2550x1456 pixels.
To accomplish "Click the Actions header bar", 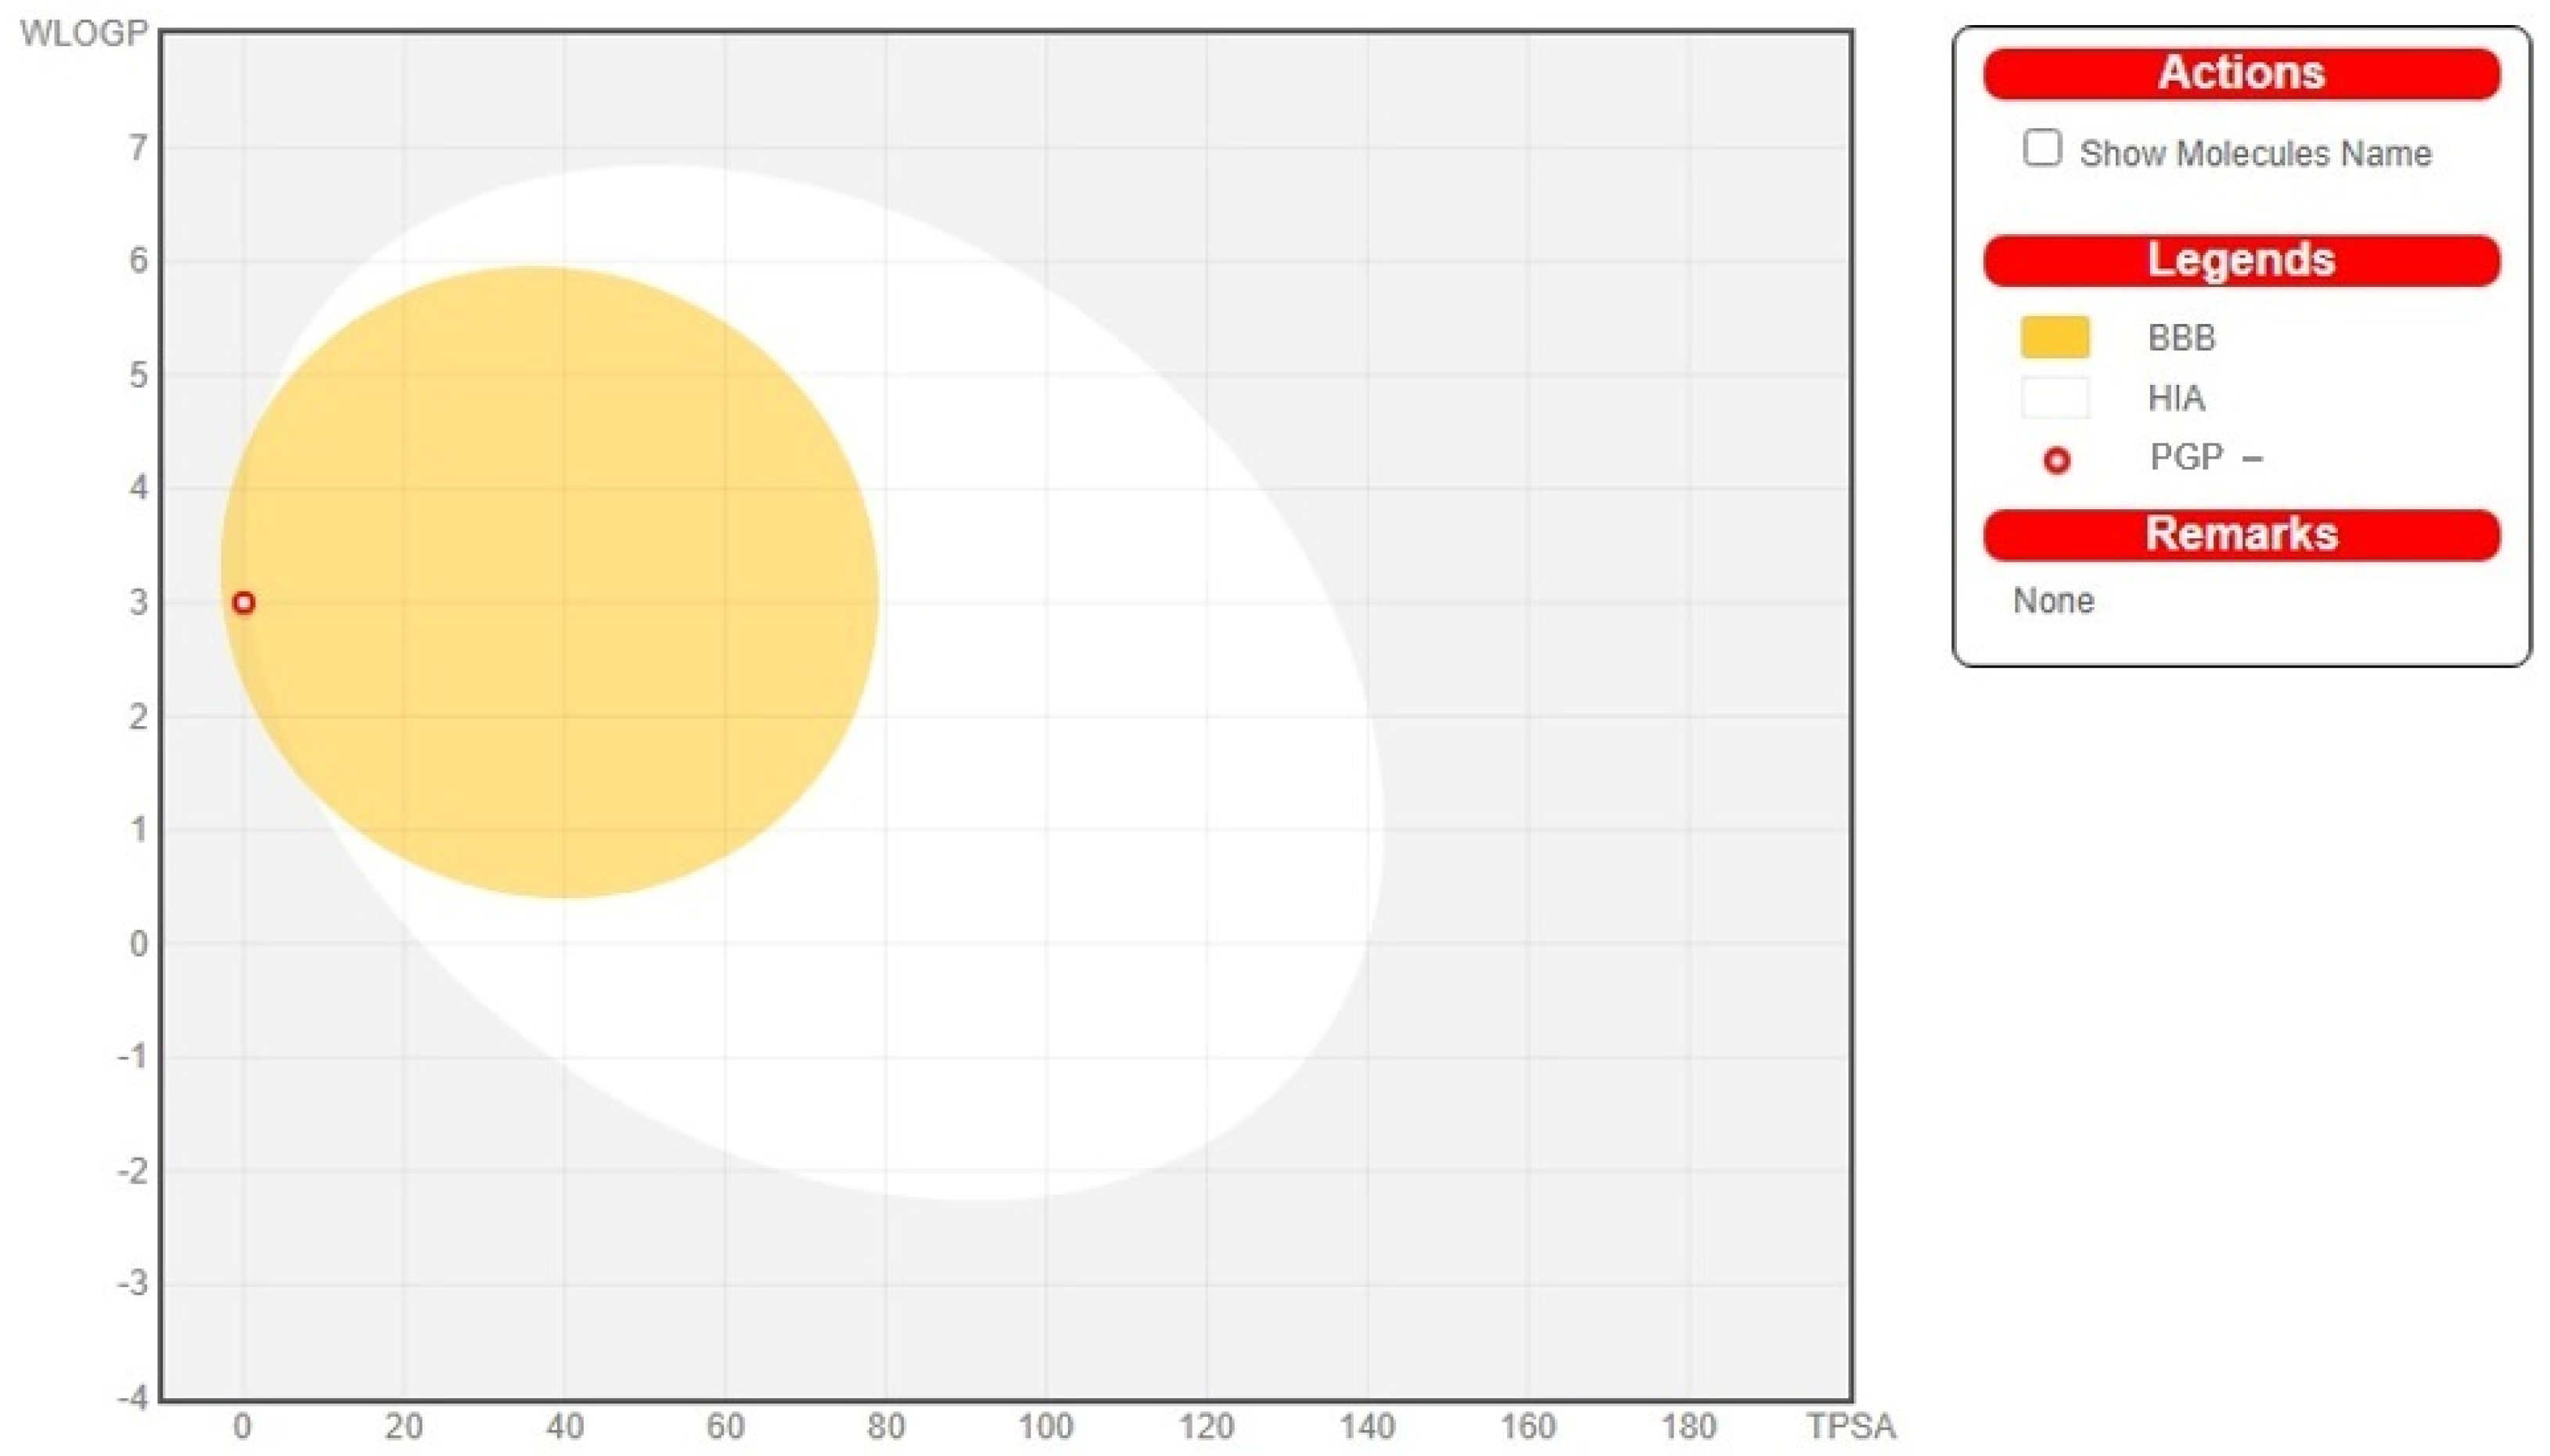I will [2240, 74].
